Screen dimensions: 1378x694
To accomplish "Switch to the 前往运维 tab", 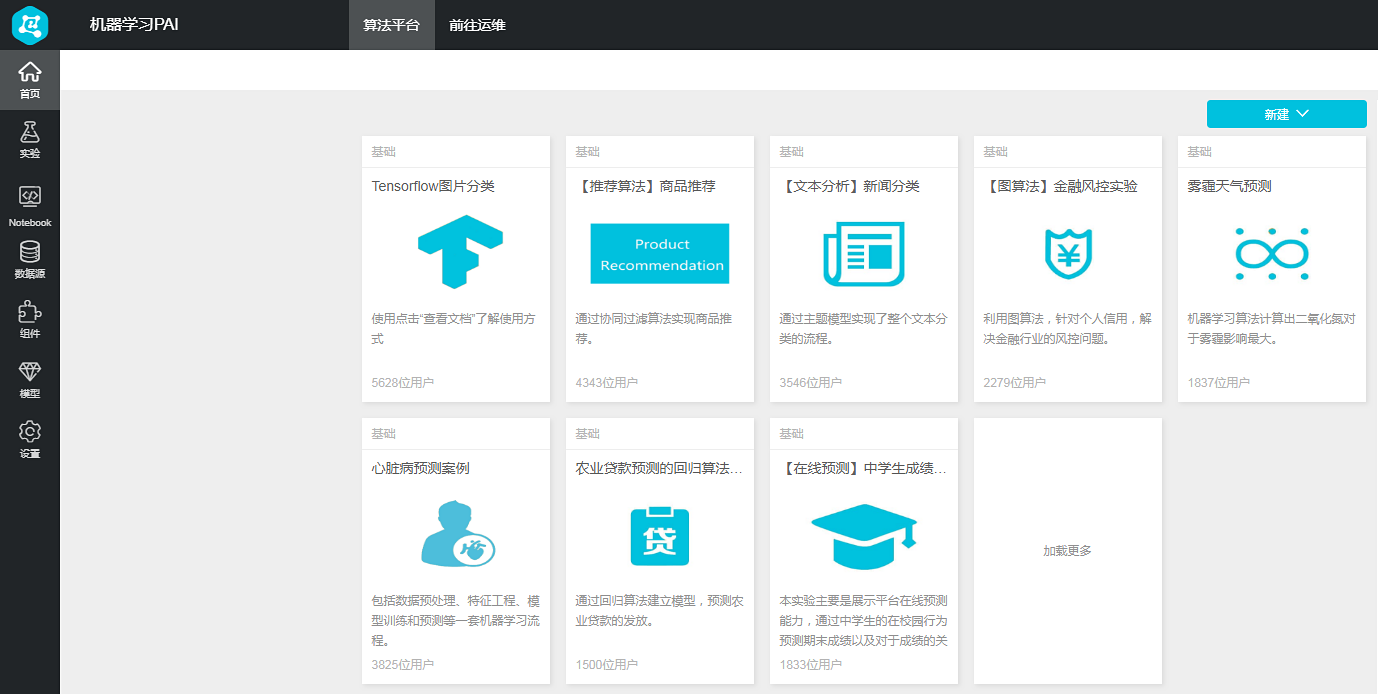I will pyautogui.click(x=477, y=25).
